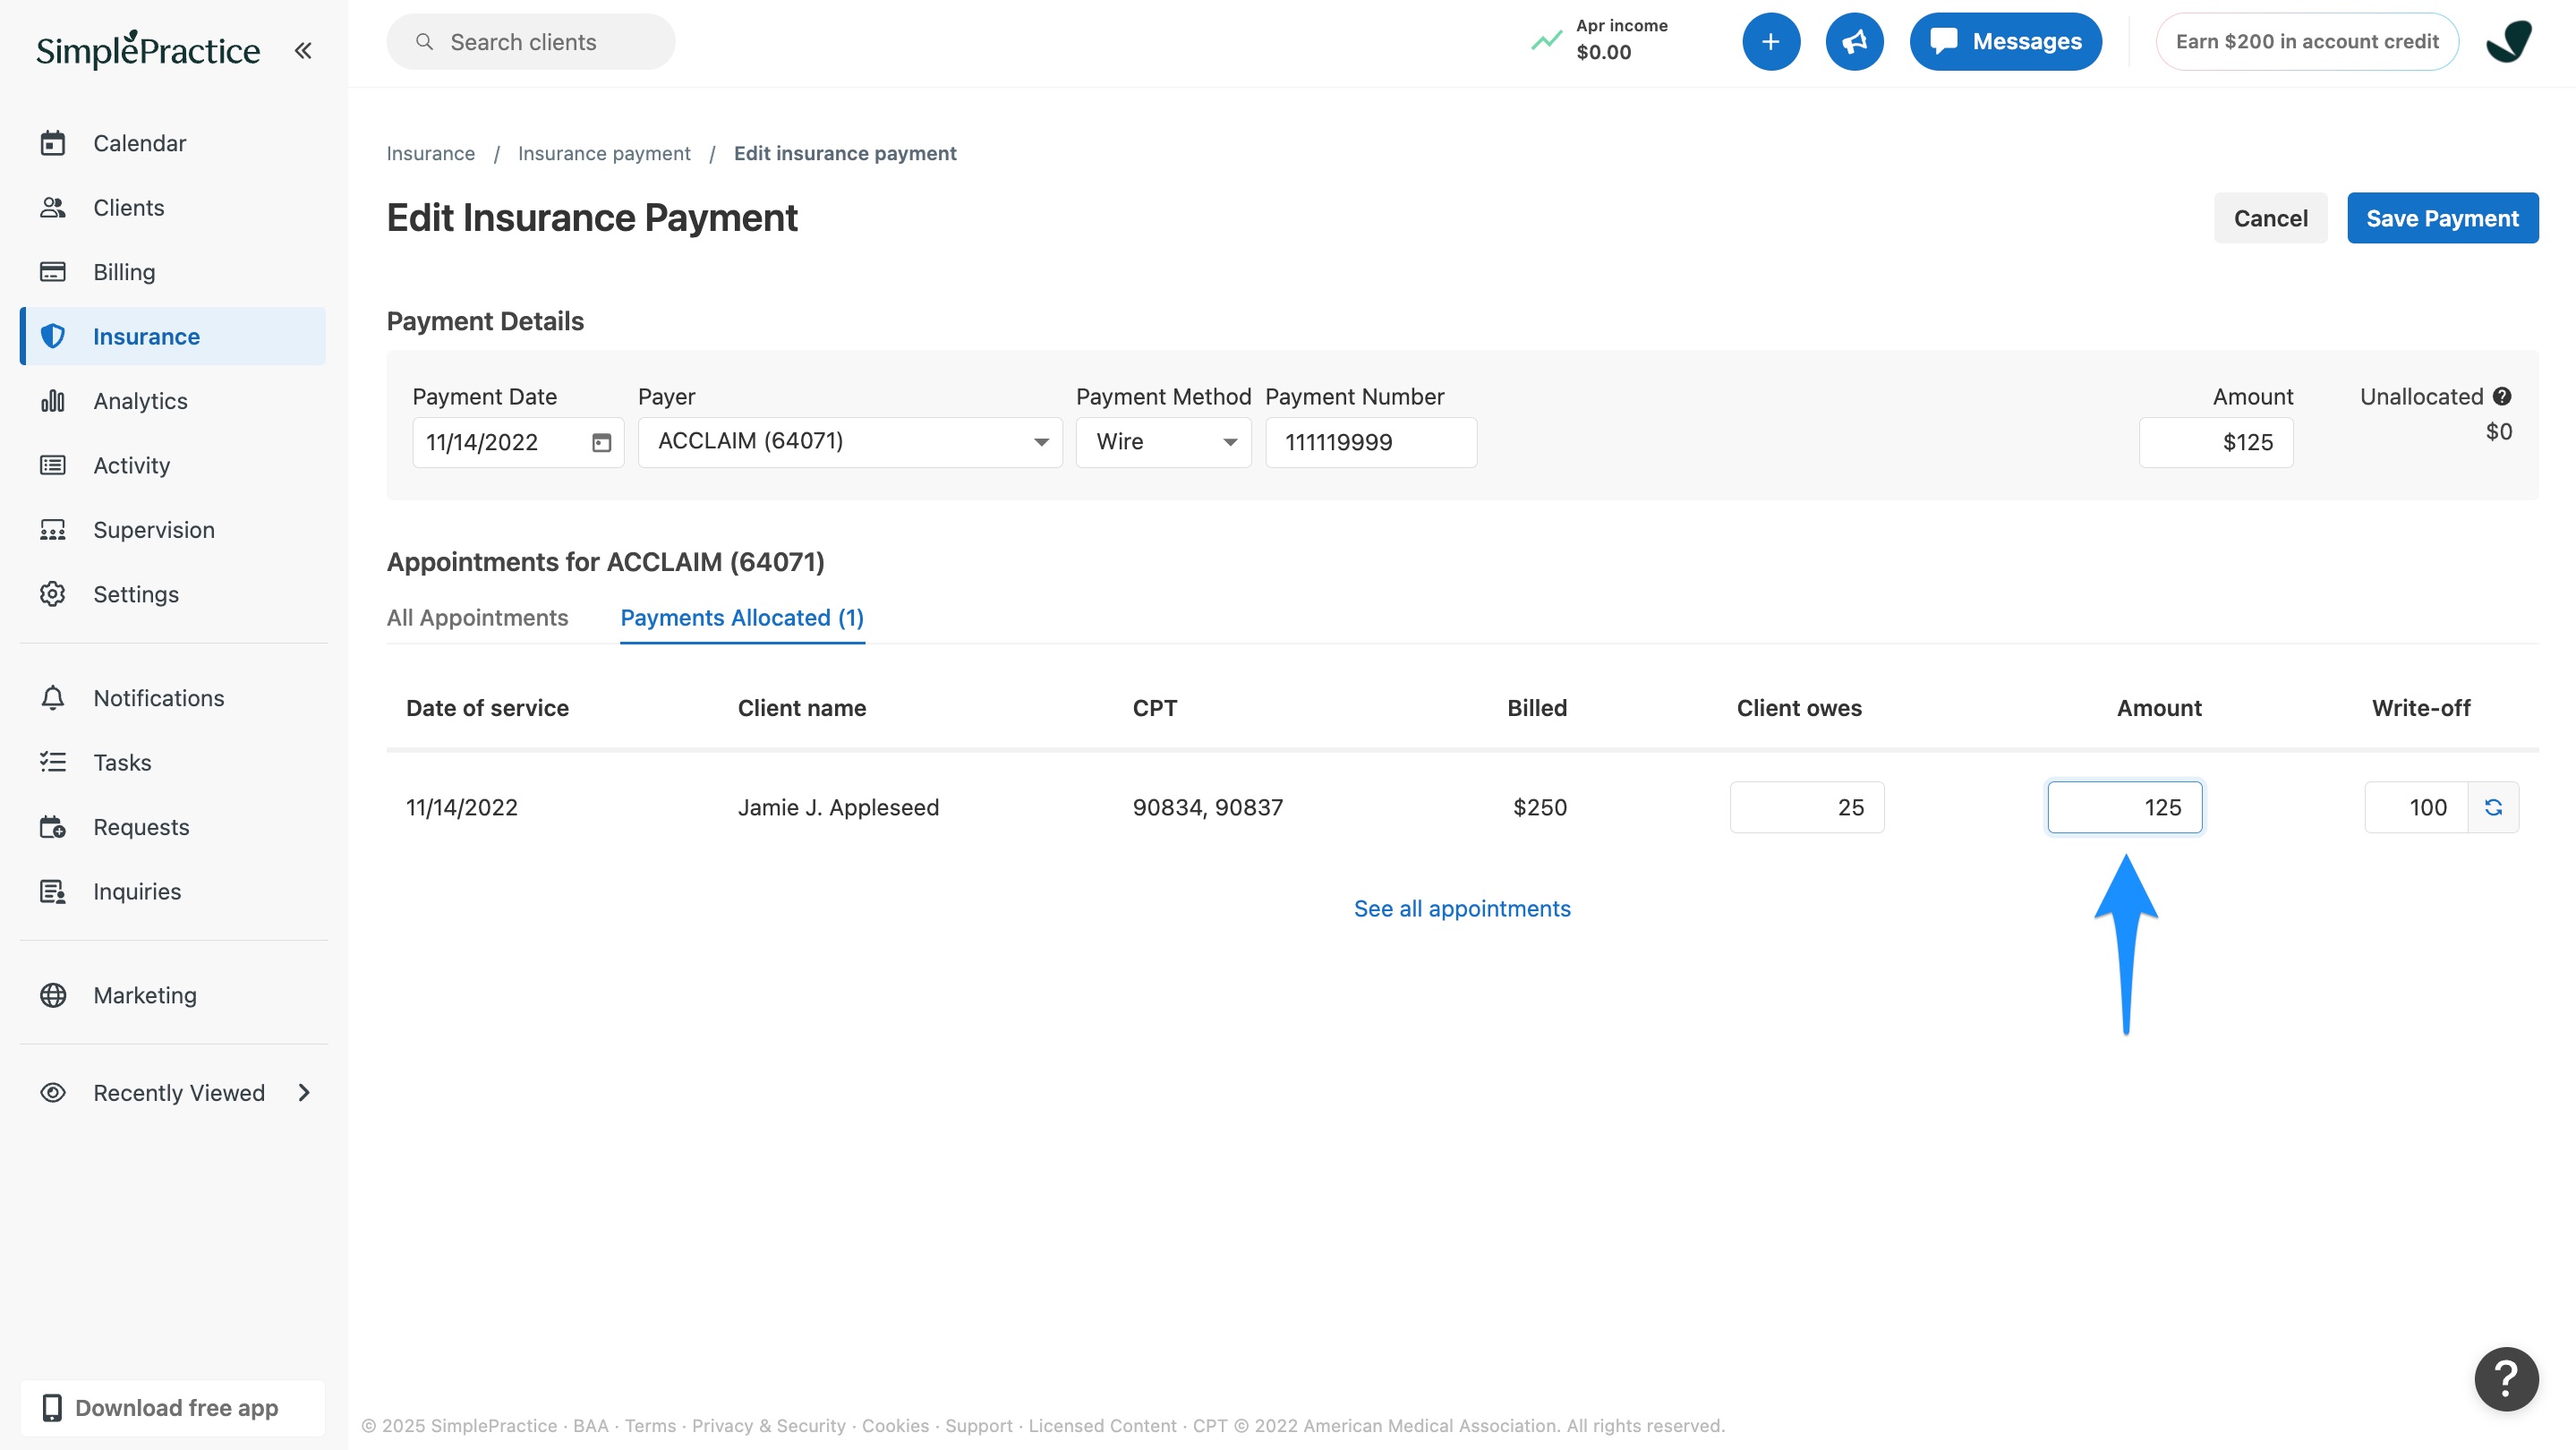The height and width of the screenshot is (1450, 2576).
Task: Click the Notifications bell icon
Action: (x=53, y=698)
